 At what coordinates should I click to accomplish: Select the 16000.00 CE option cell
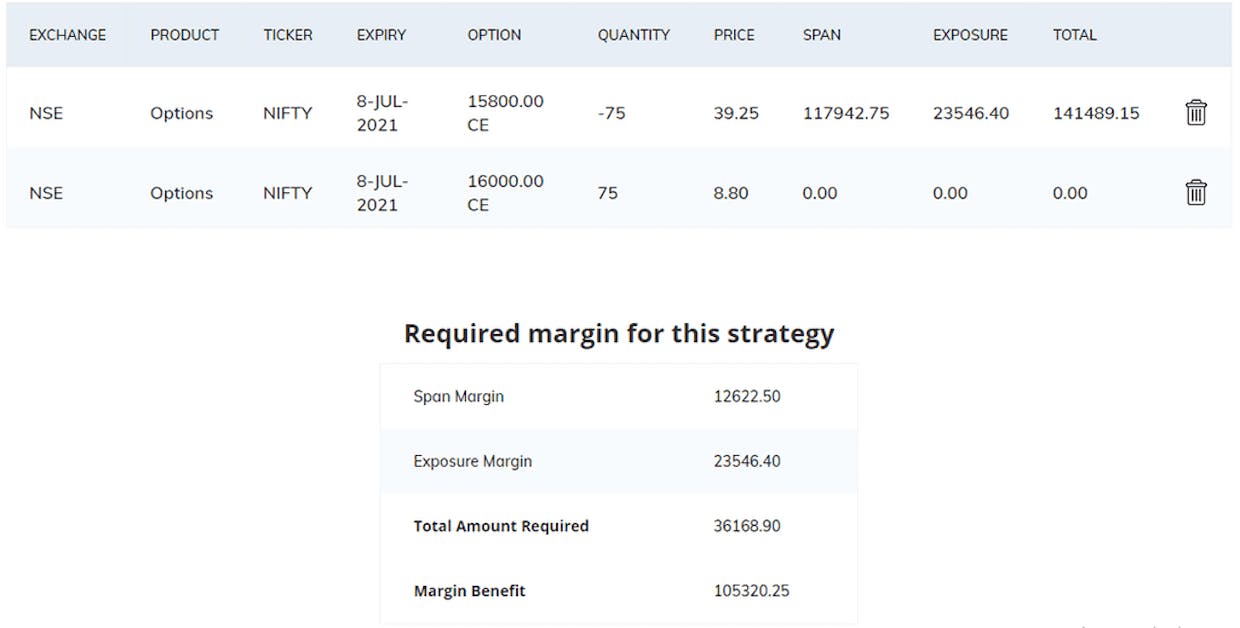(x=506, y=193)
